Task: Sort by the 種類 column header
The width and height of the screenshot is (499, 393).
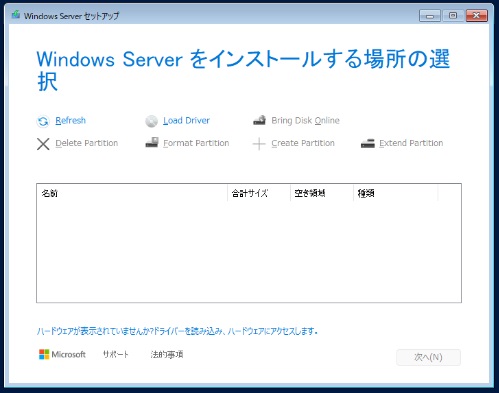Action: (x=395, y=193)
